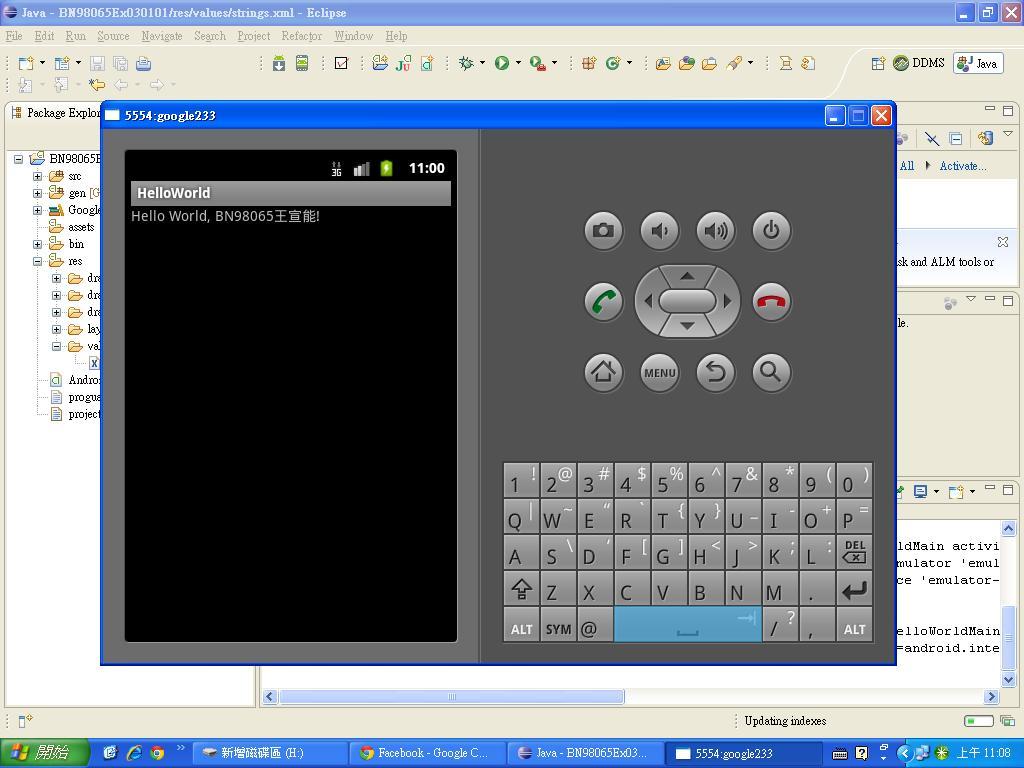Open the Refactor menu
Screen dimensions: 1024x768
tap(301, 36)
